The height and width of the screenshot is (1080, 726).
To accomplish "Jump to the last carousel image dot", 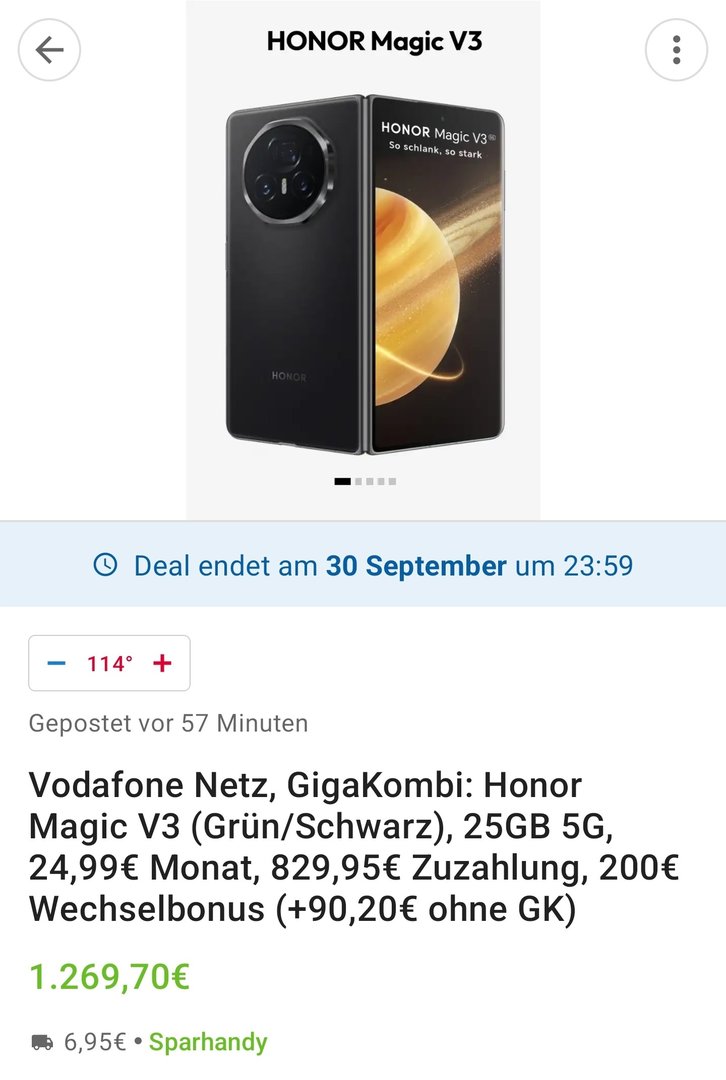I will [392, 481].
